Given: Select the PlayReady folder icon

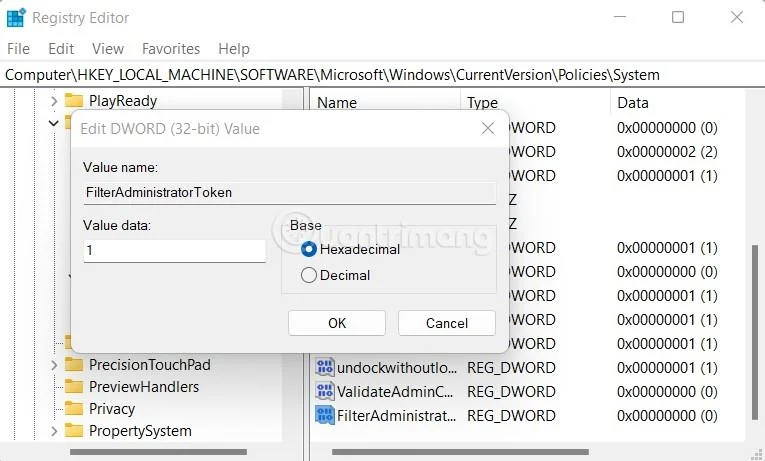Looking at the screenshot, I should click(x=74, y=100).
